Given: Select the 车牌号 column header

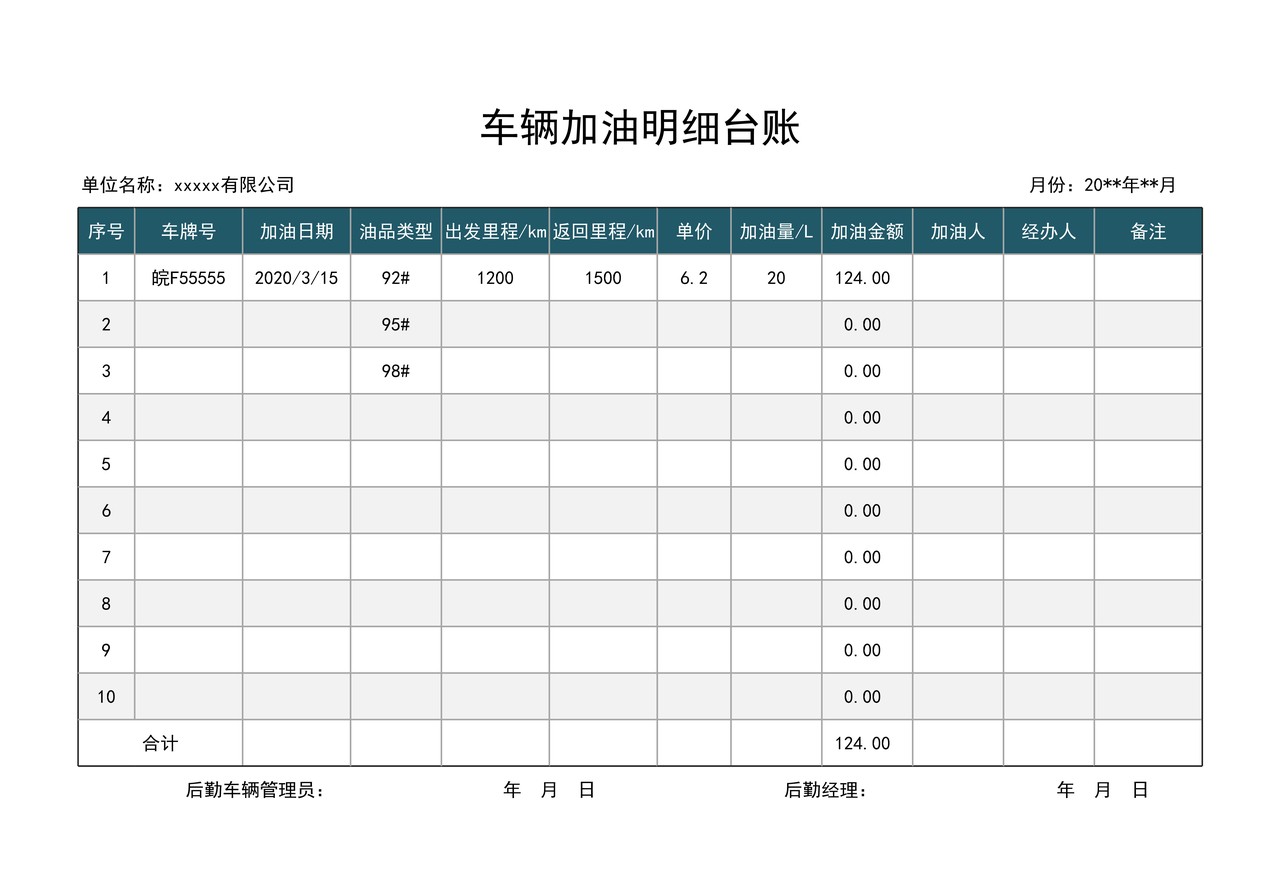Looking at the screenshot, I should click(x=189, y=230).
